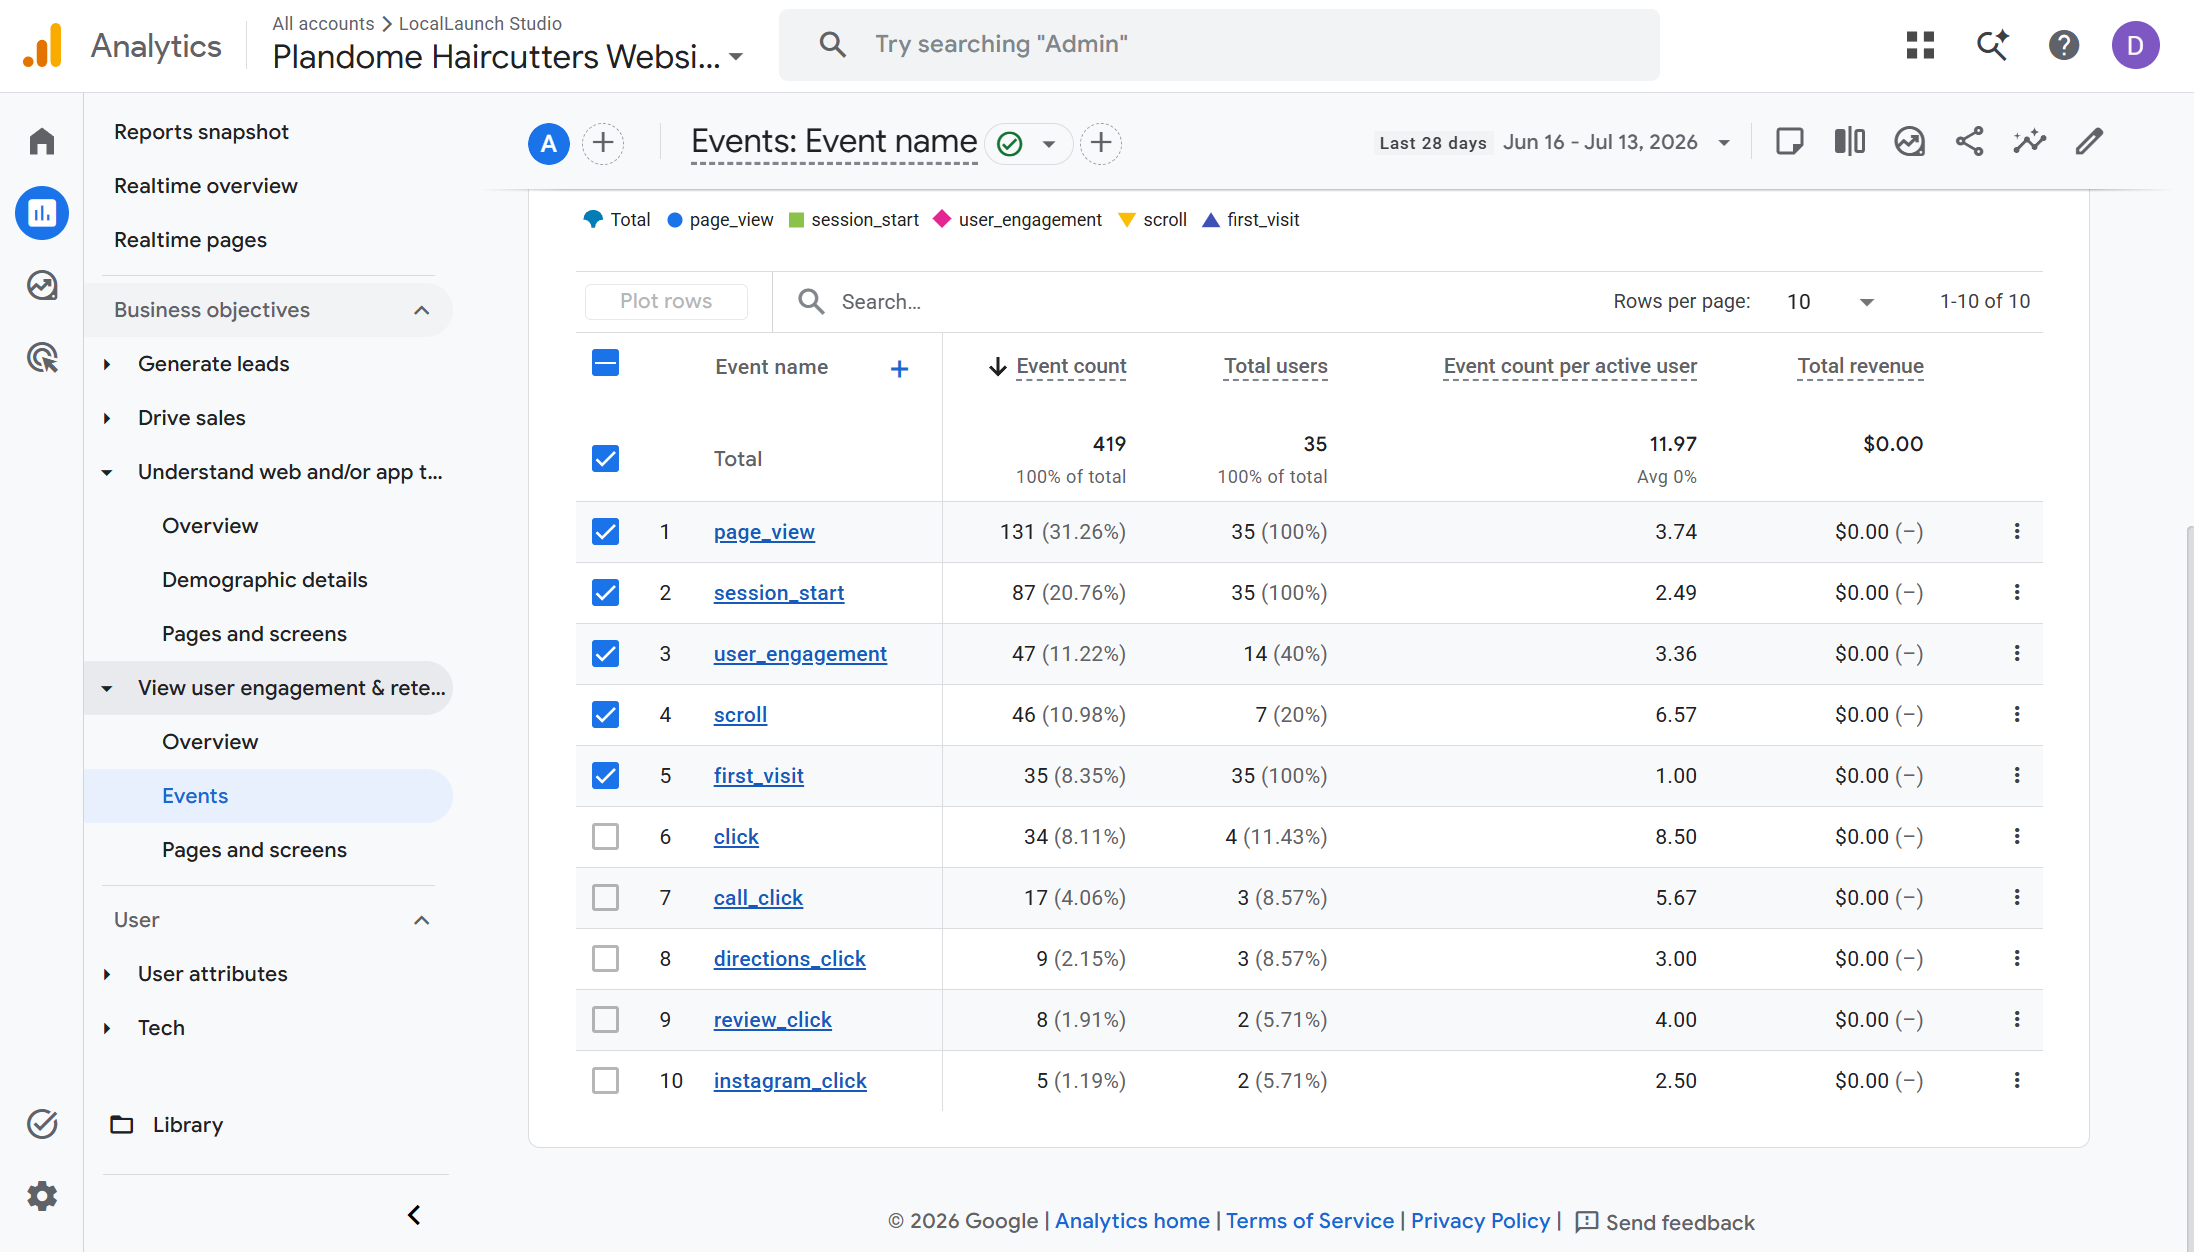
Task: Open the date range dropdown arrow
Action: 1724,143
